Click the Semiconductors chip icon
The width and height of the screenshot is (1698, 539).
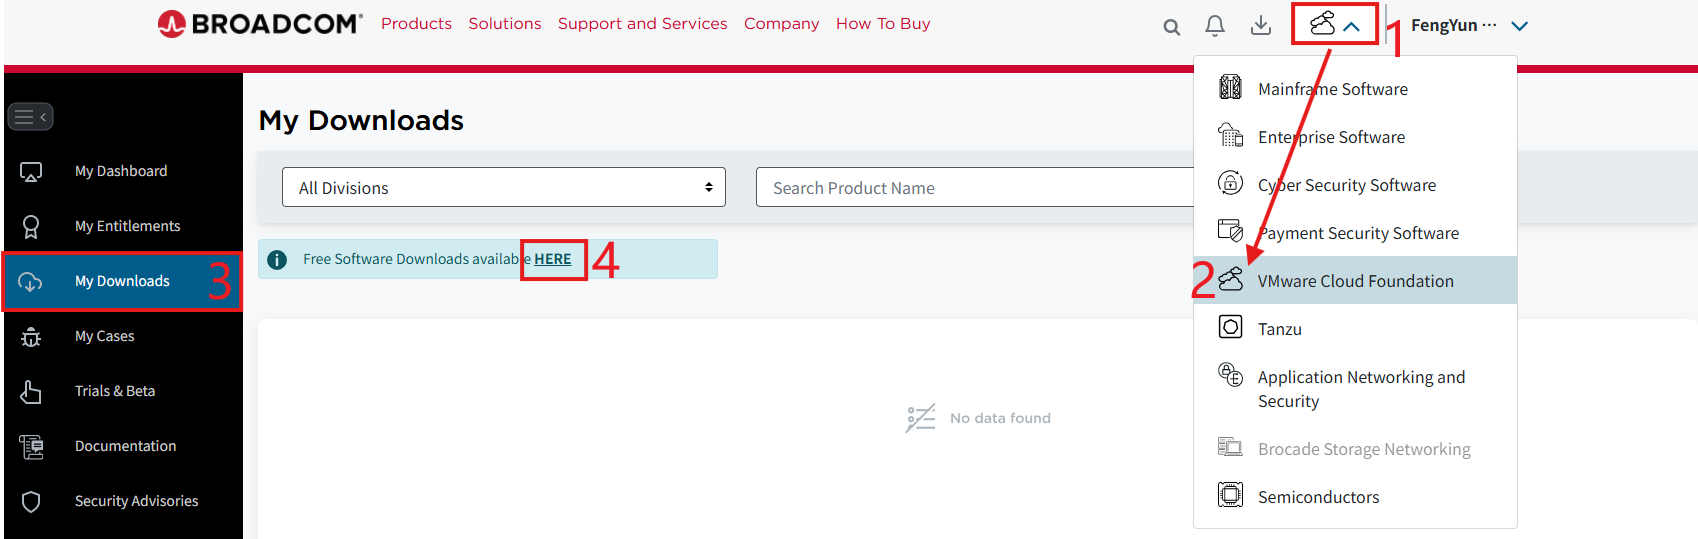click(x=1230, y=495)
